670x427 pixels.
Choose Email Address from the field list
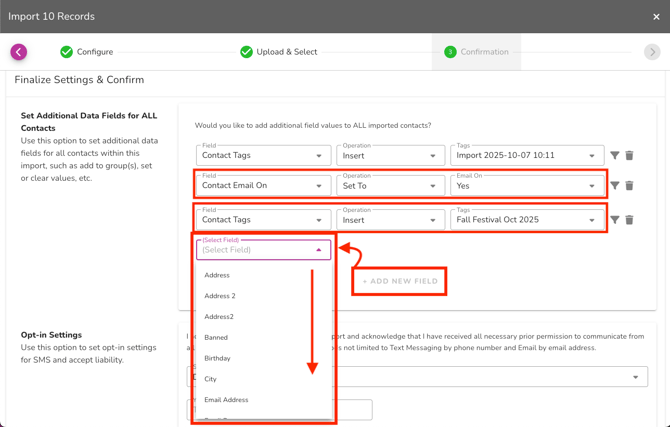click(226, 400)
